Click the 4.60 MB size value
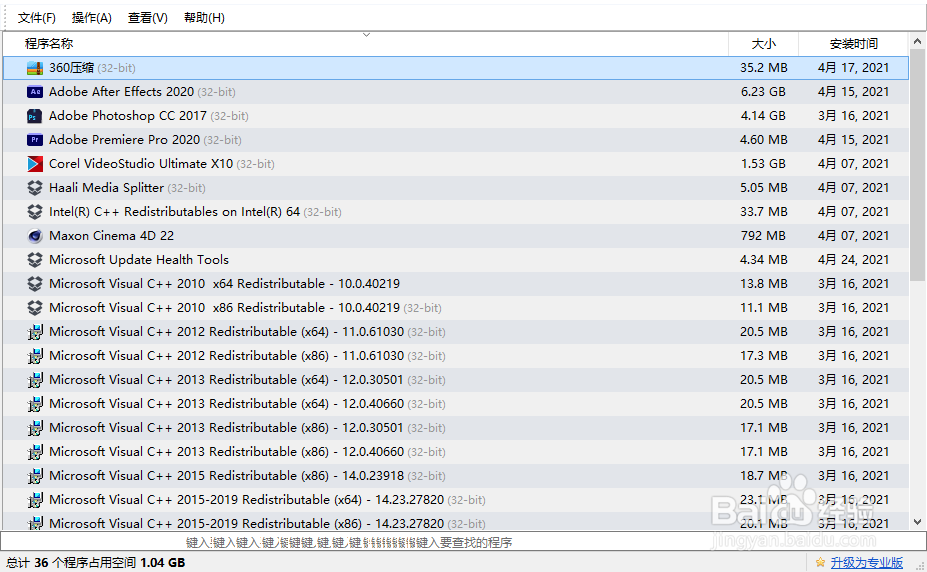 763,139
